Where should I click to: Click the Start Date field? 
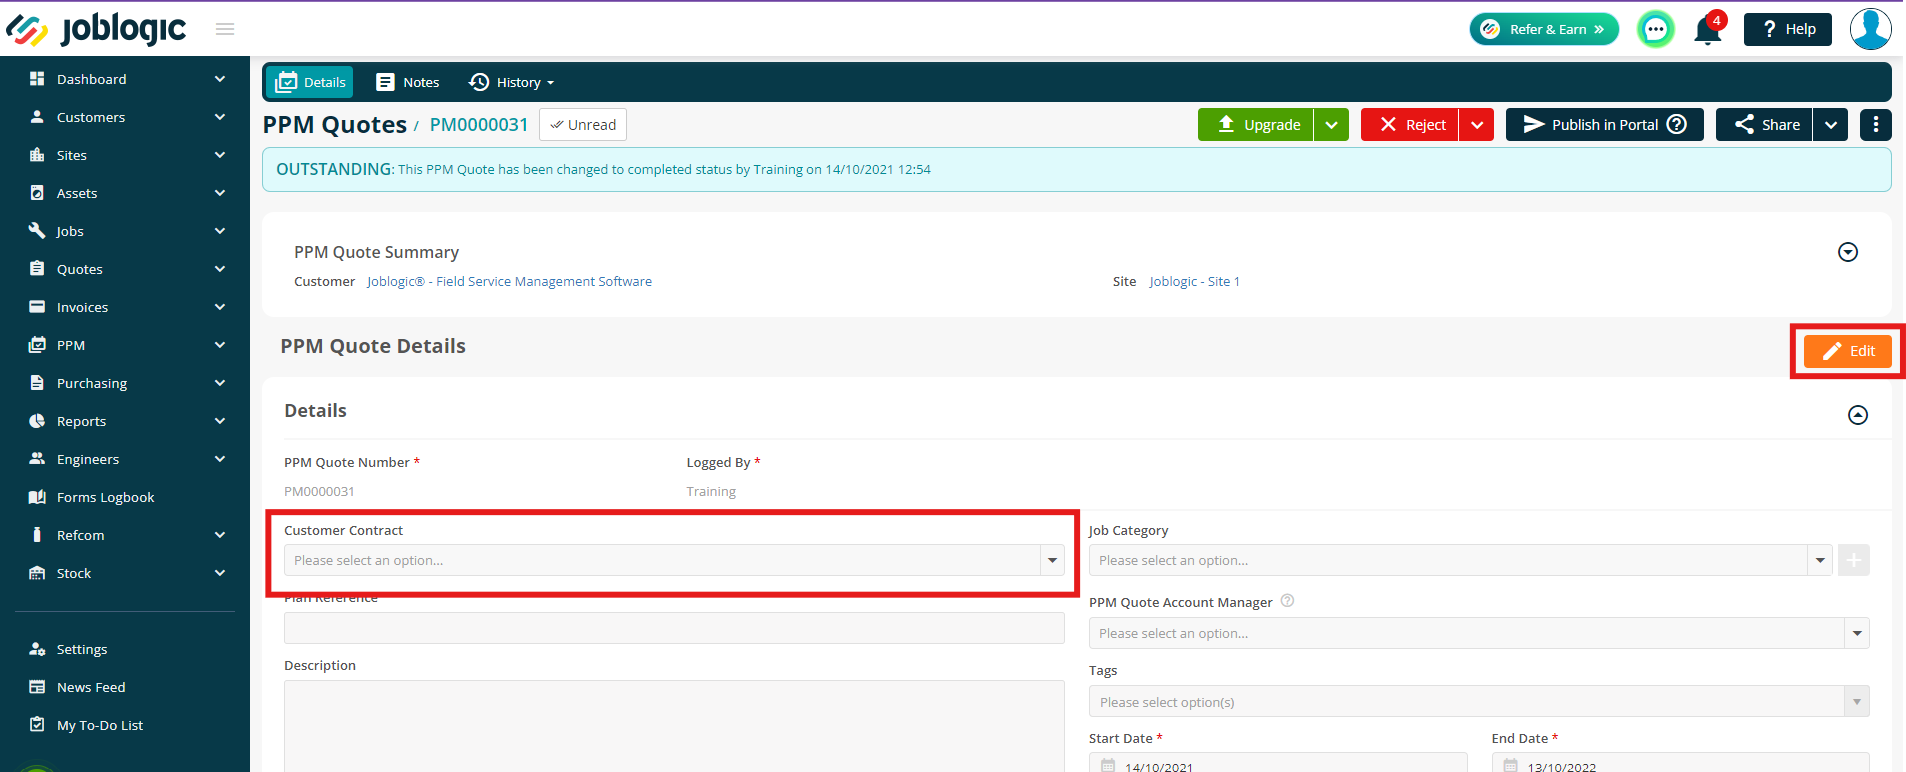1278,764
